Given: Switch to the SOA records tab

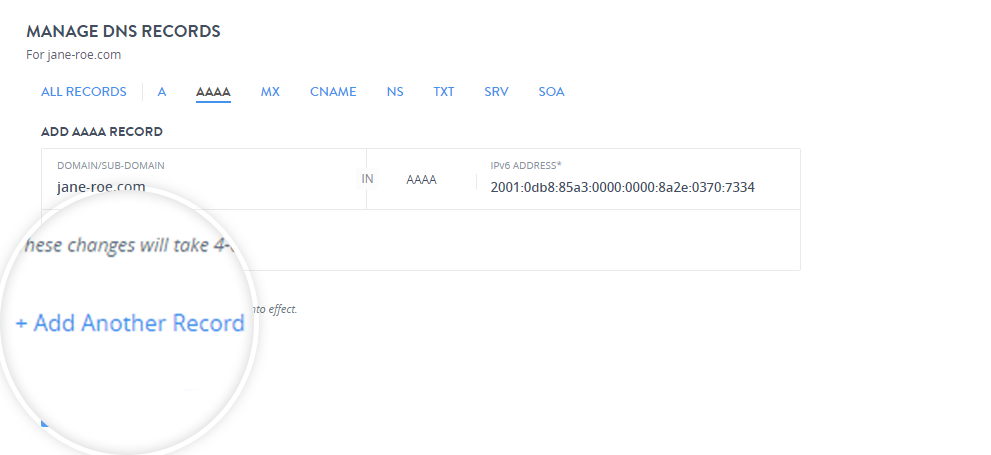Looking at the screenshot, I should (x=551, y=92).
